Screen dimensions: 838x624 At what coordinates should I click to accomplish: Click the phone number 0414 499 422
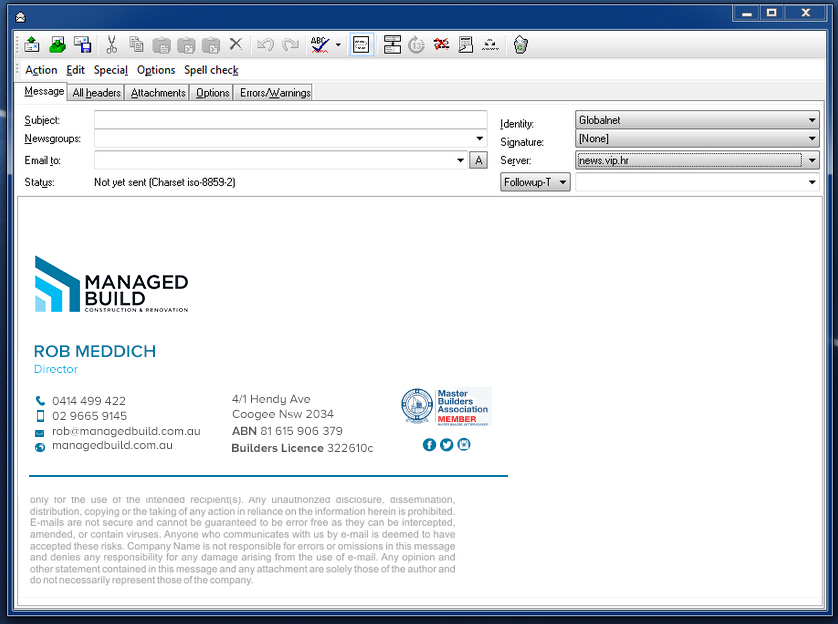click(89, 401)
